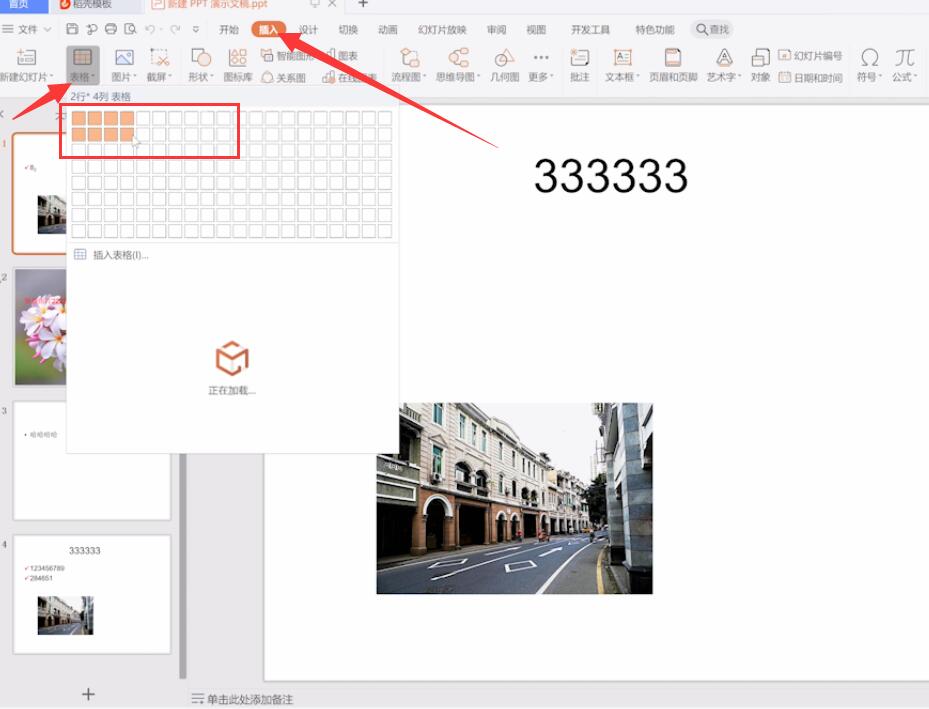Click the Screenshot (截屏) icon
Viewport: 929px width, 709px height.
point(159,57)
